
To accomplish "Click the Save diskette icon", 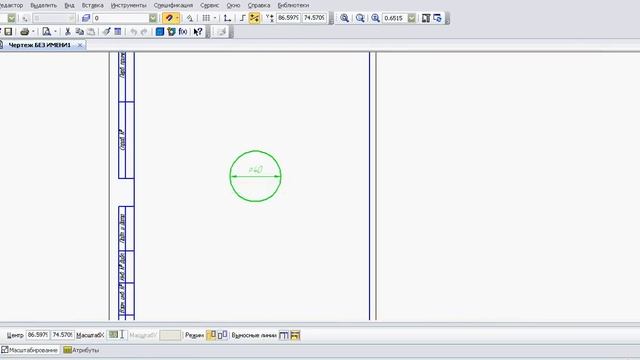I will click(x=8, y=31).
